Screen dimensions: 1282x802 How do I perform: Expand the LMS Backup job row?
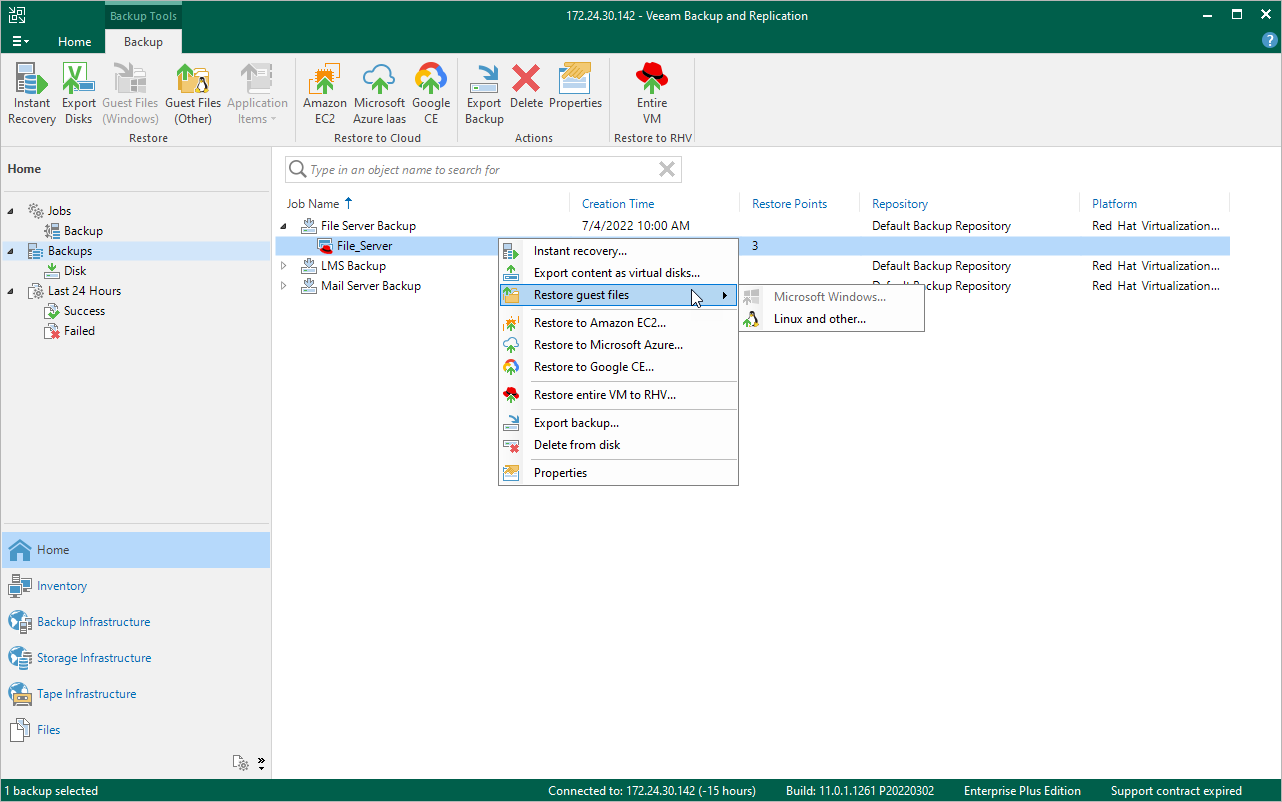tap(283, 266)
